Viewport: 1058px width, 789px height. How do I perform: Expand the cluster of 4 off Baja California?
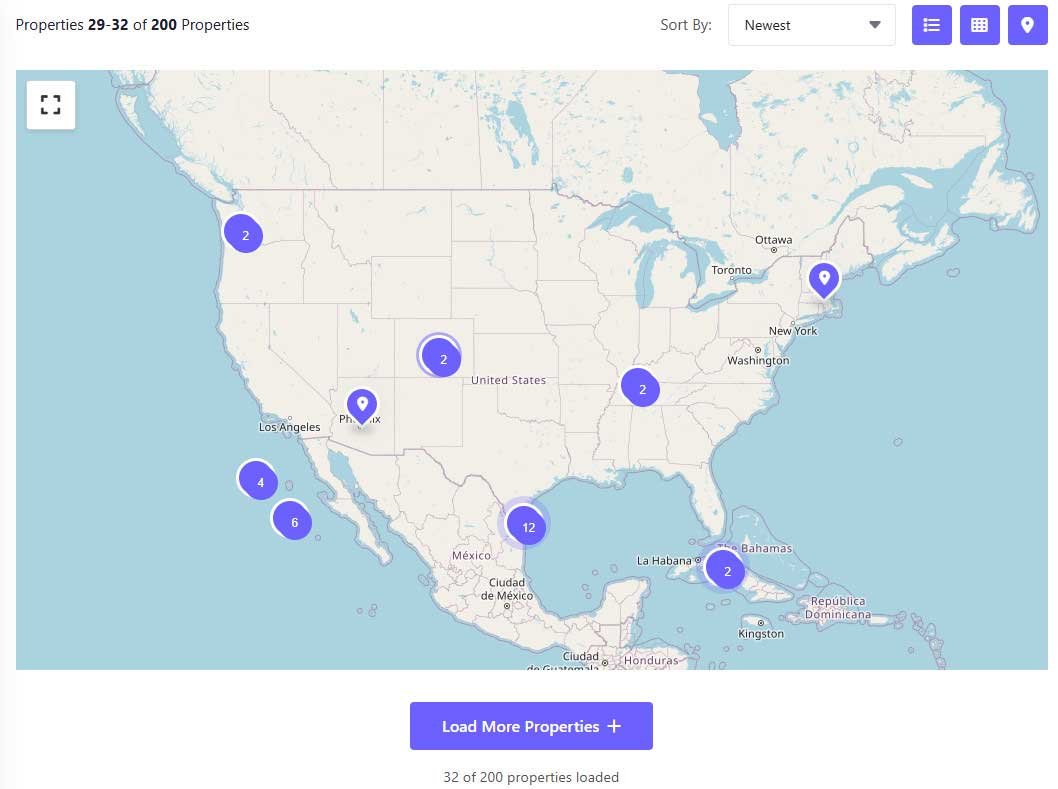pyautogui.click(x=259, y=480)
